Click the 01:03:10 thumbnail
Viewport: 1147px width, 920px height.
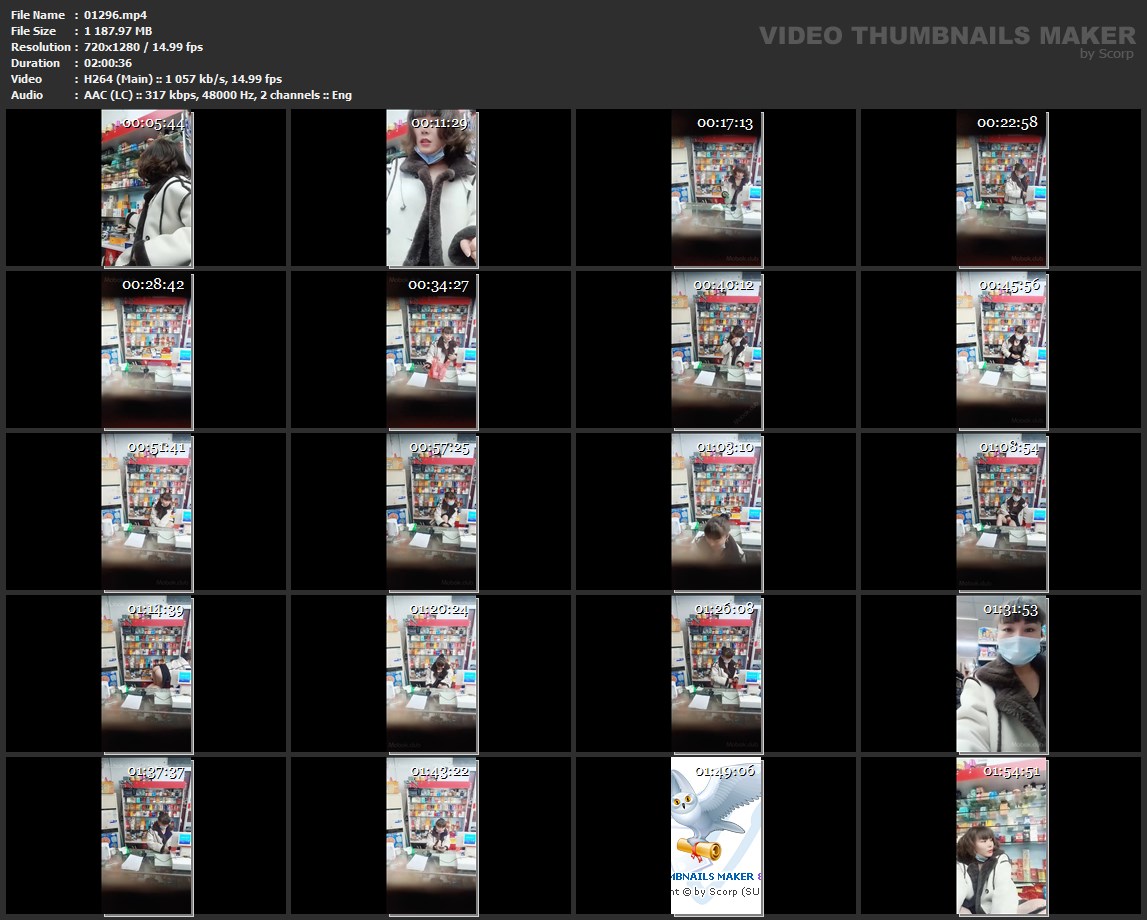(x=717, y=512)
